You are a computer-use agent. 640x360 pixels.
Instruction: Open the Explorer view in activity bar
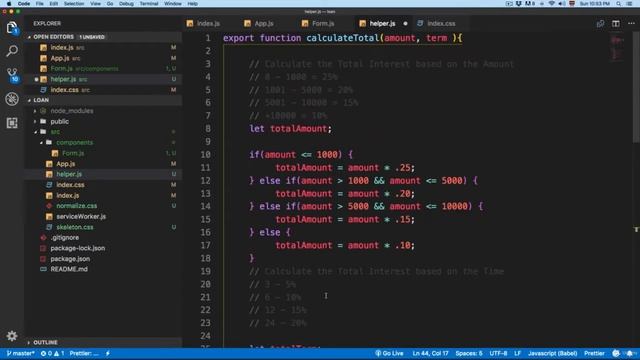pyautogui.click(x=12, y=27)
